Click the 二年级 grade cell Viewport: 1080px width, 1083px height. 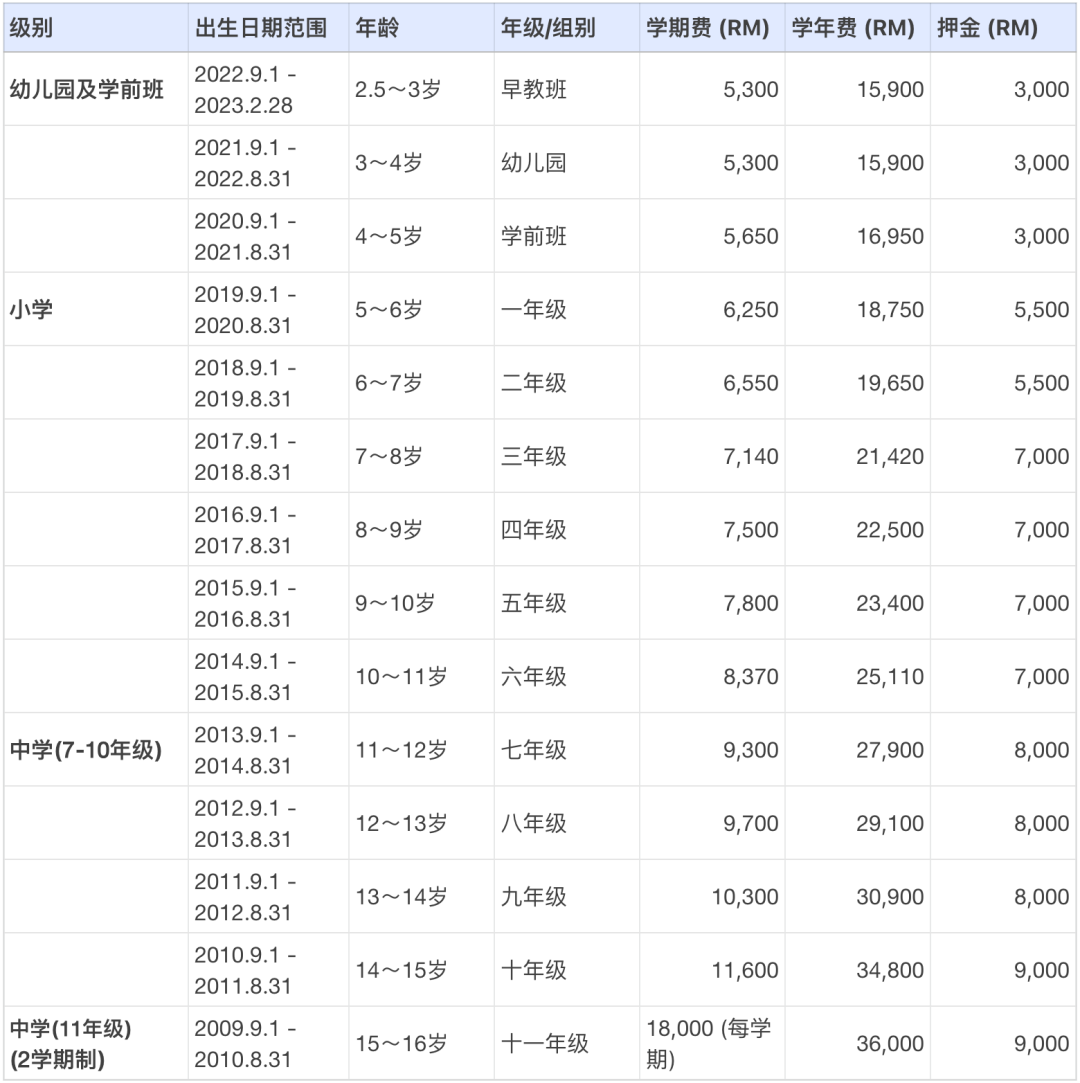click(x=566, y=383)
